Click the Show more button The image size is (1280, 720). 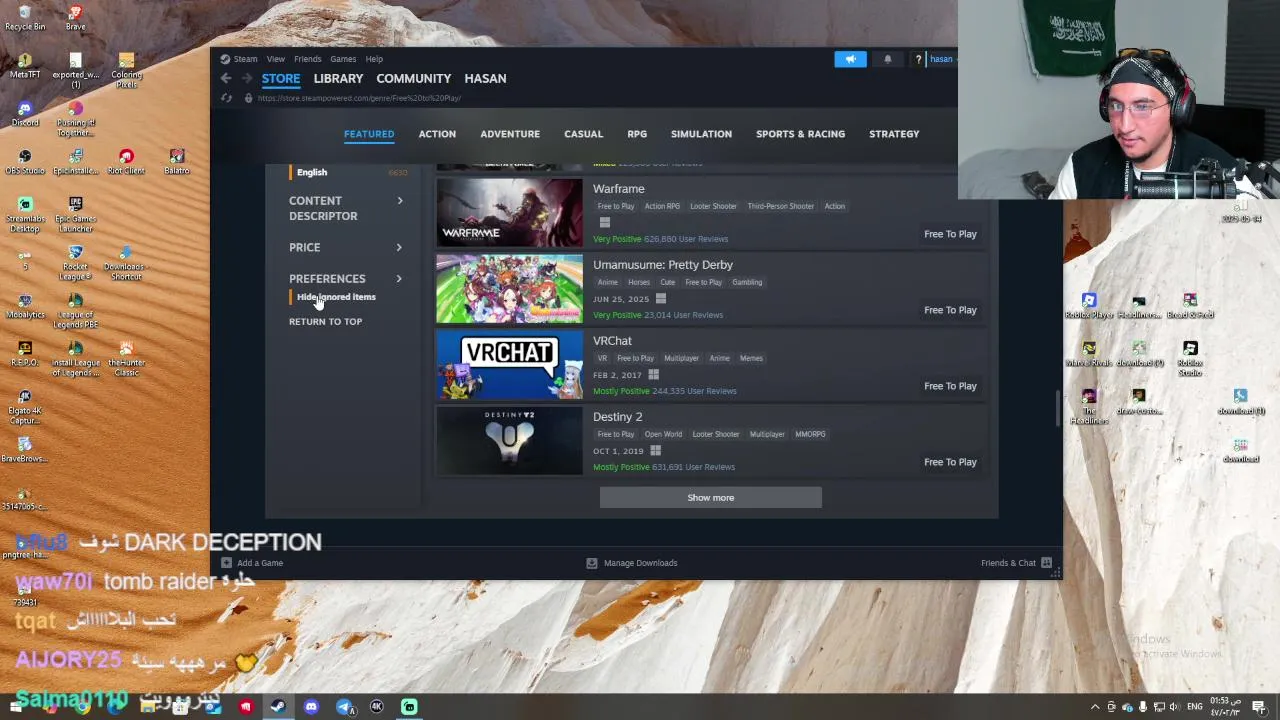point(710,497)
